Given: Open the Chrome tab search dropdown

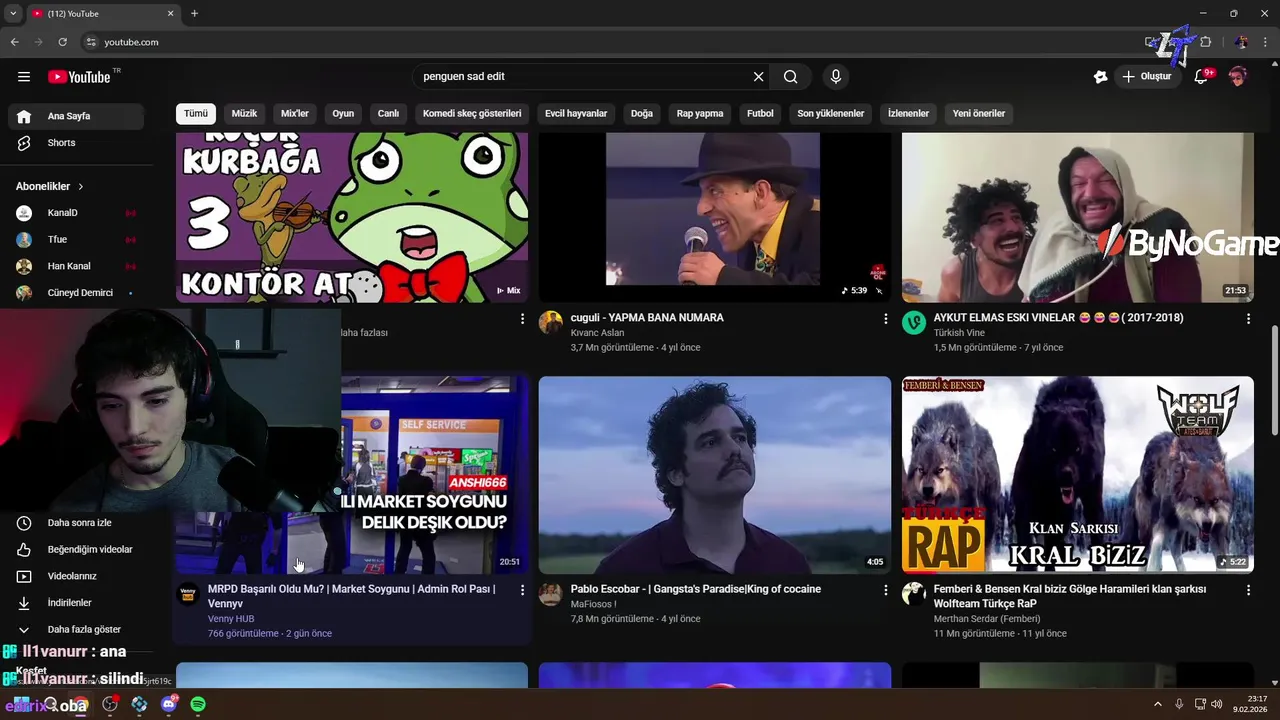Looking at the screenshot, I should tap(13, 13).
